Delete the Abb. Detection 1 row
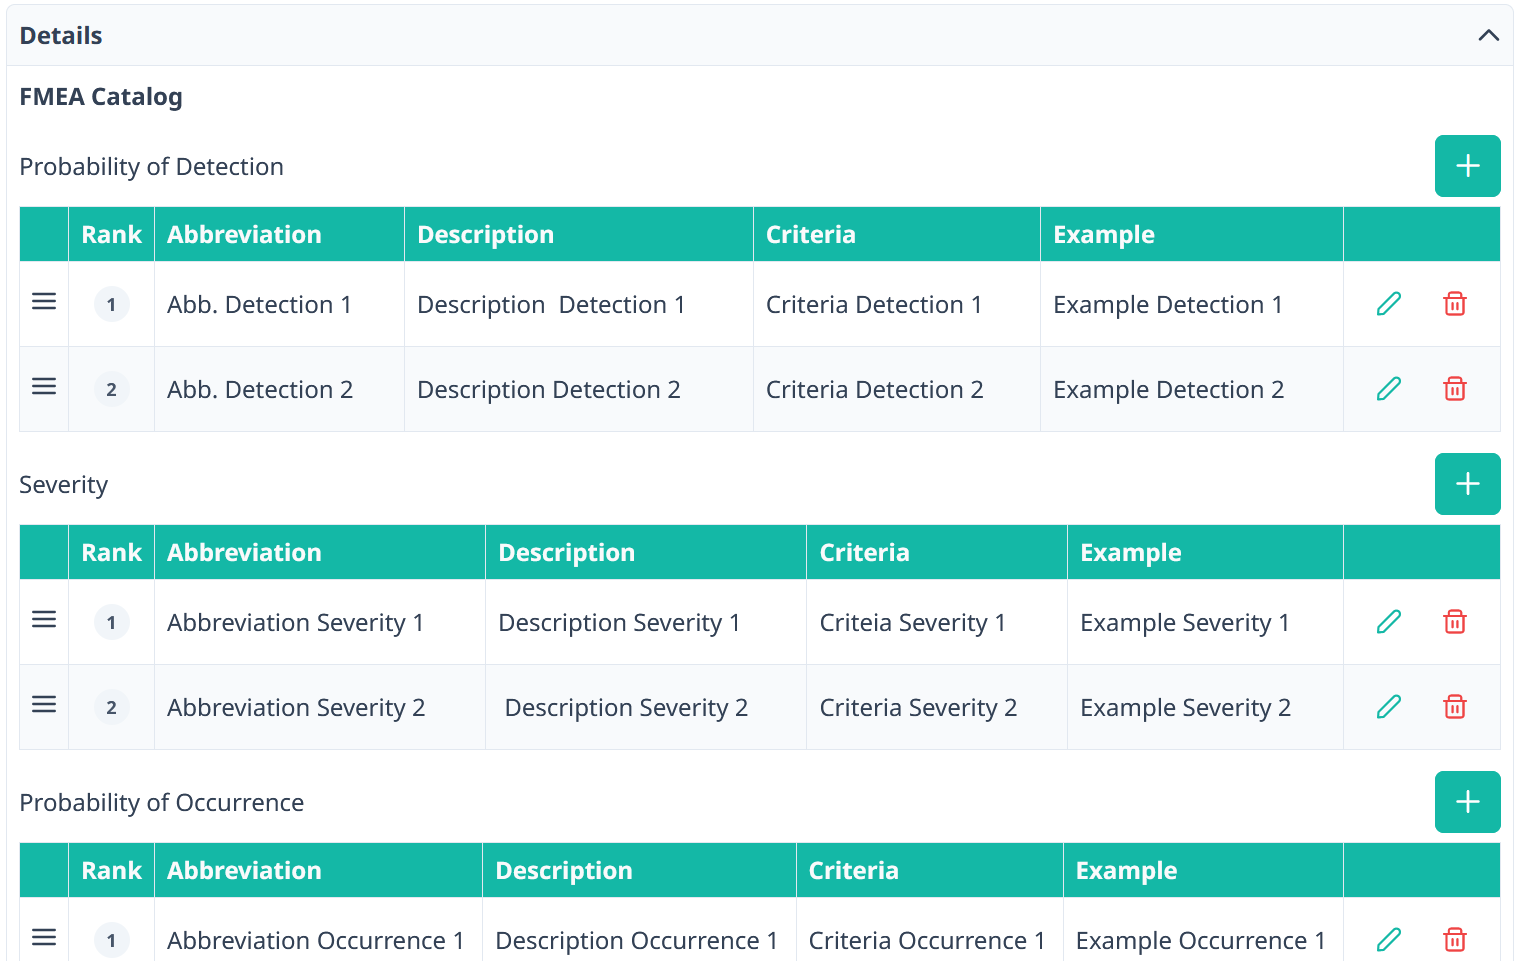This screenshot has width=1519, height=971. coord(1455,304)
